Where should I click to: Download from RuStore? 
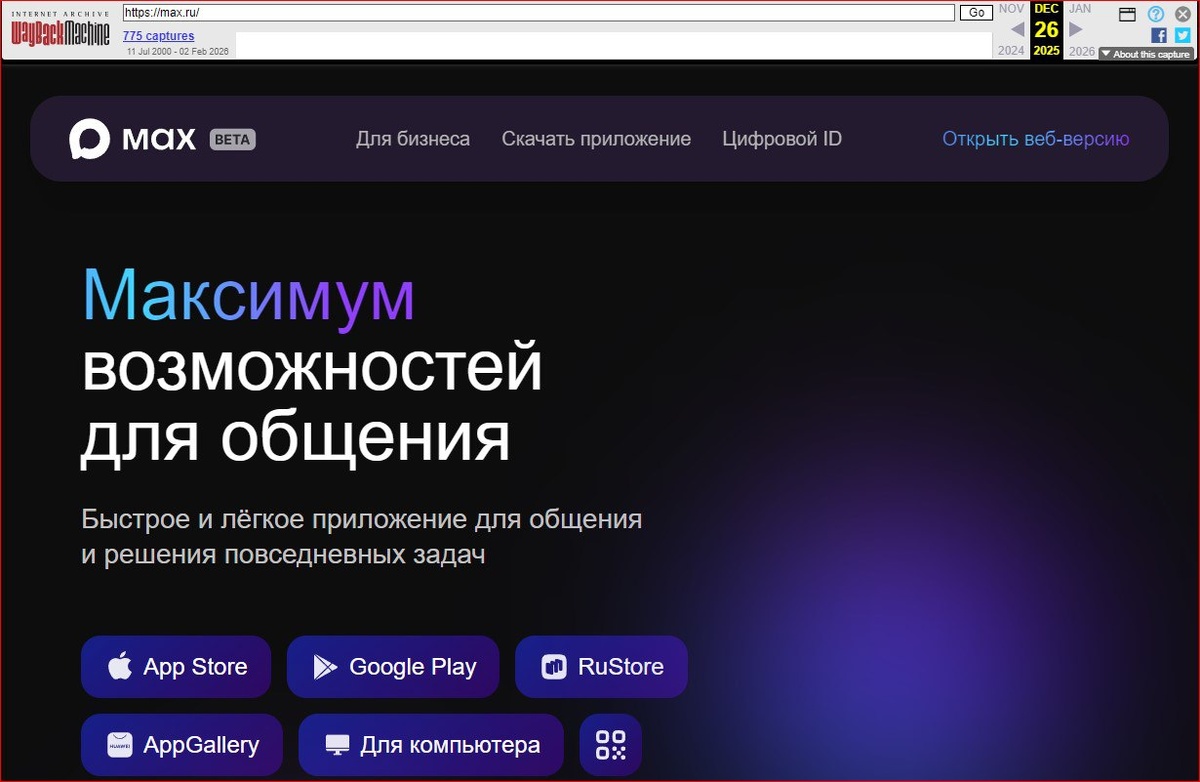point(601,667)
